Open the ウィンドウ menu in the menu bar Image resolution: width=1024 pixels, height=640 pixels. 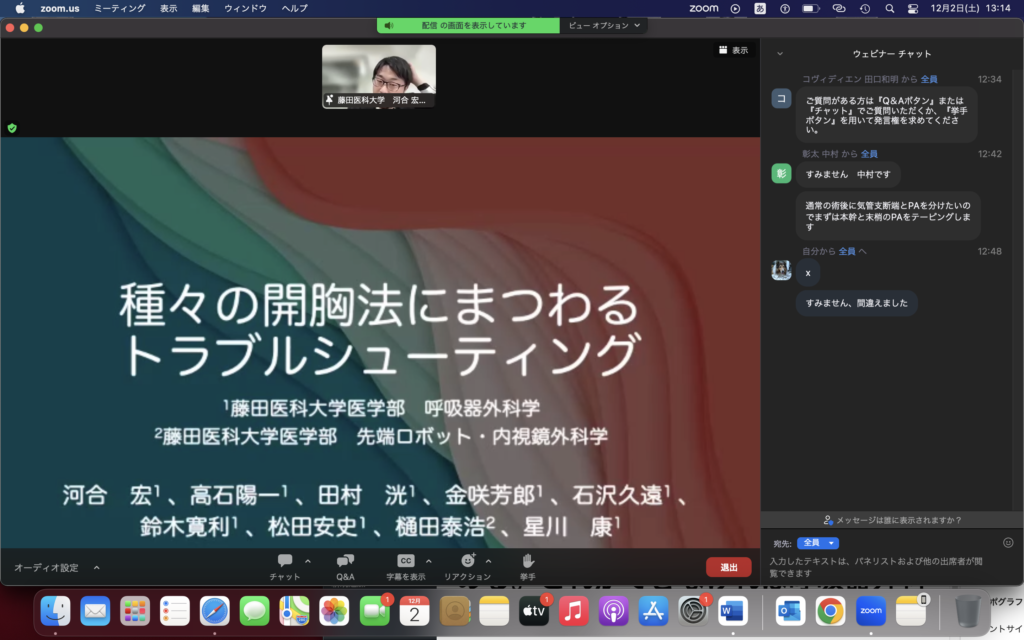point(245,8)
